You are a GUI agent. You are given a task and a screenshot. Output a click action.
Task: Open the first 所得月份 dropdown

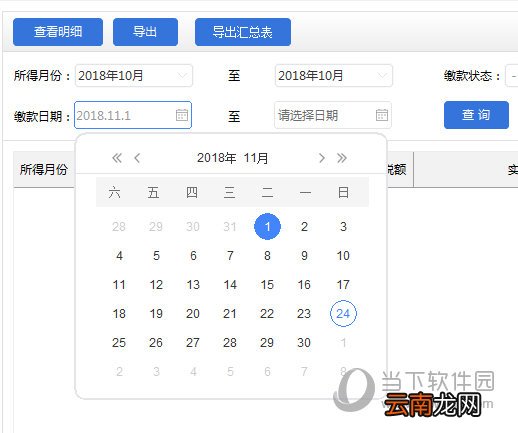click(x=134, y=76)
